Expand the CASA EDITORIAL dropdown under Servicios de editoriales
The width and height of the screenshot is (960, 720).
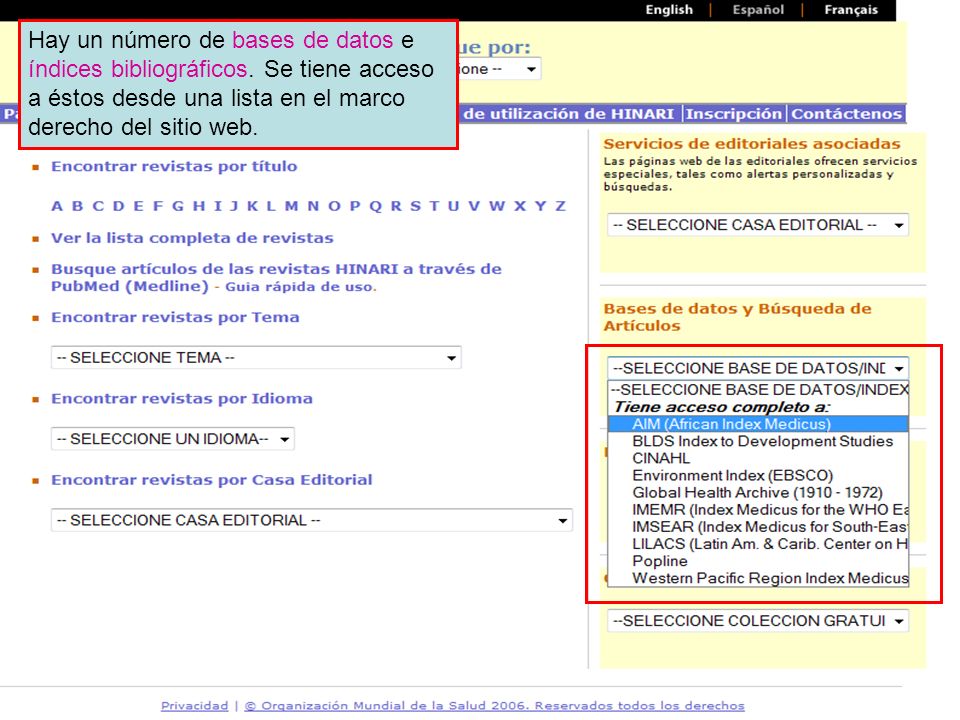758,225
